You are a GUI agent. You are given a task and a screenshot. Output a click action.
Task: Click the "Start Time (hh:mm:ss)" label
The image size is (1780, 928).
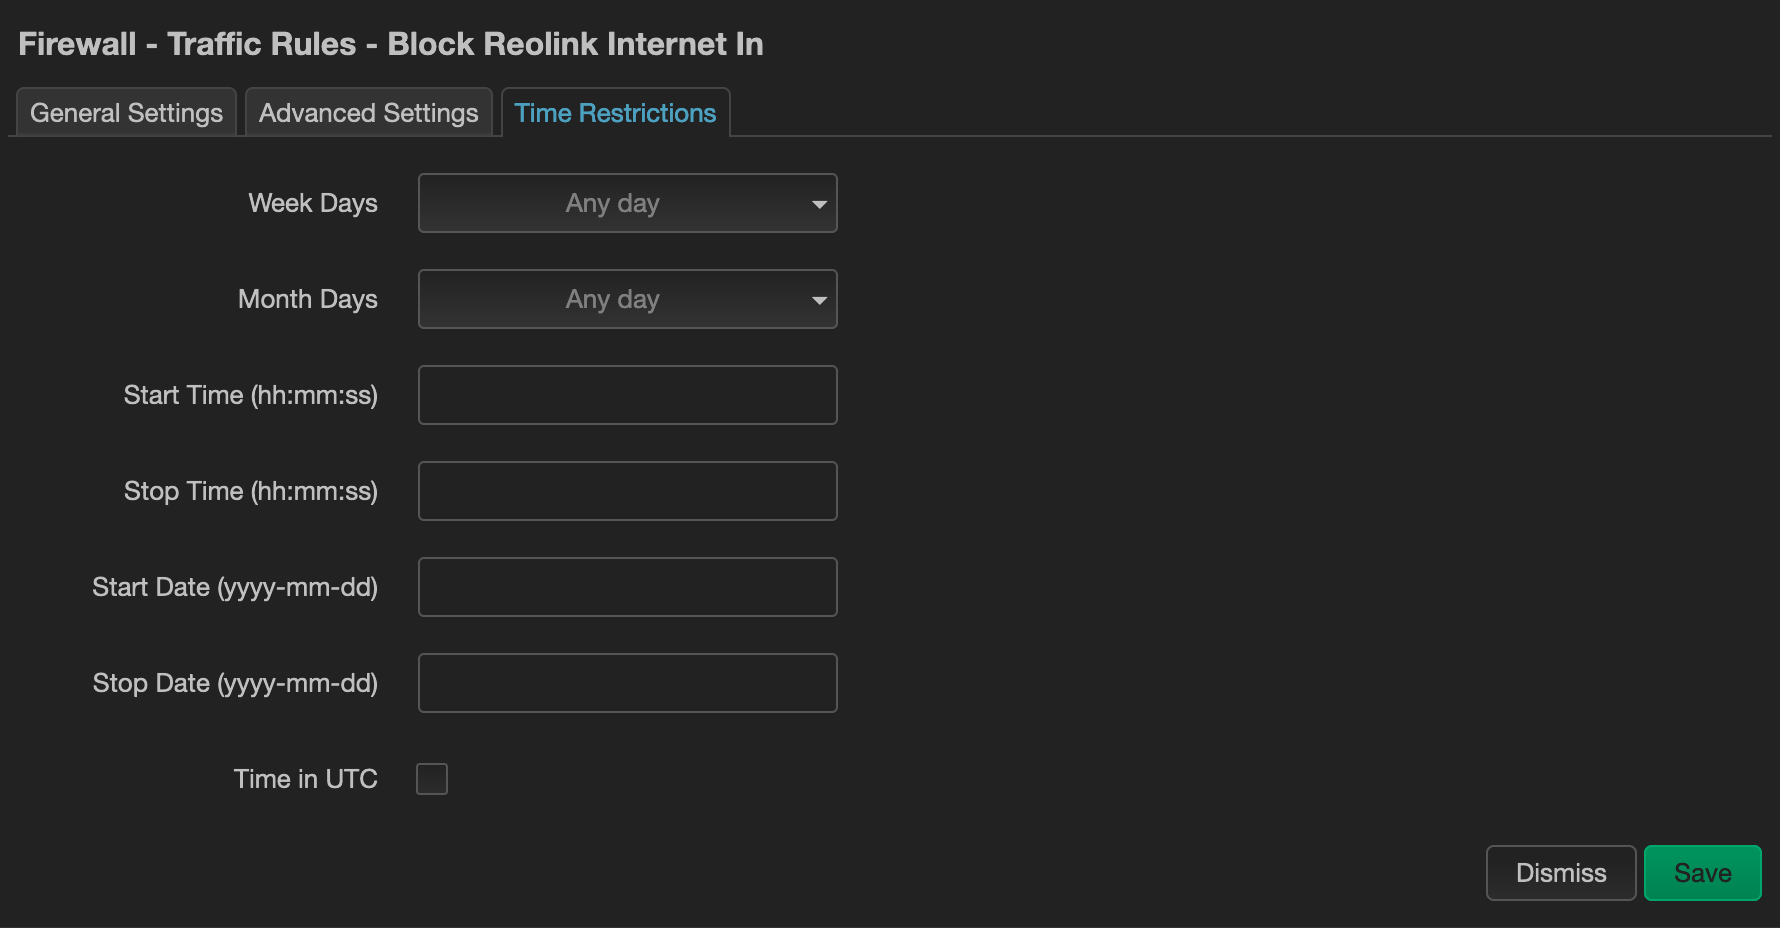[250, 395]
